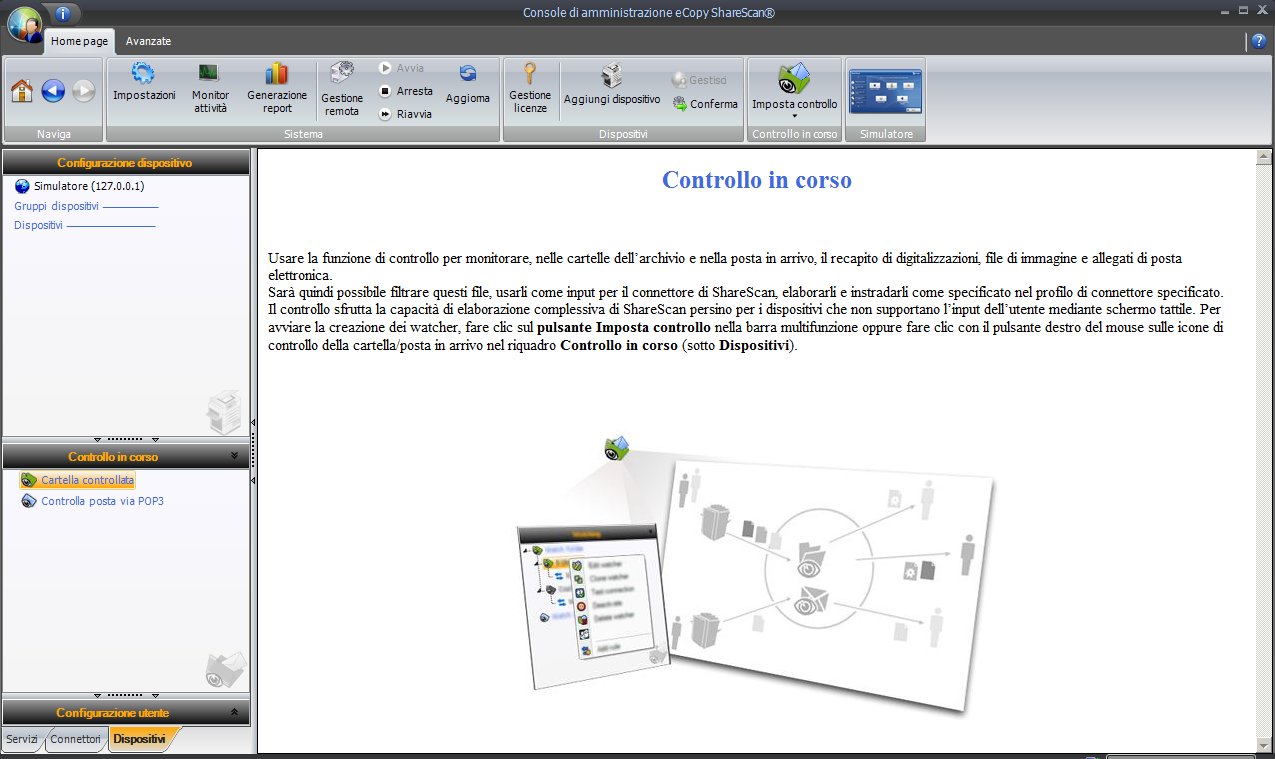Select the Cartella controllata watcher item
This screenshot has height=759, width=1275.
(78, 480)
